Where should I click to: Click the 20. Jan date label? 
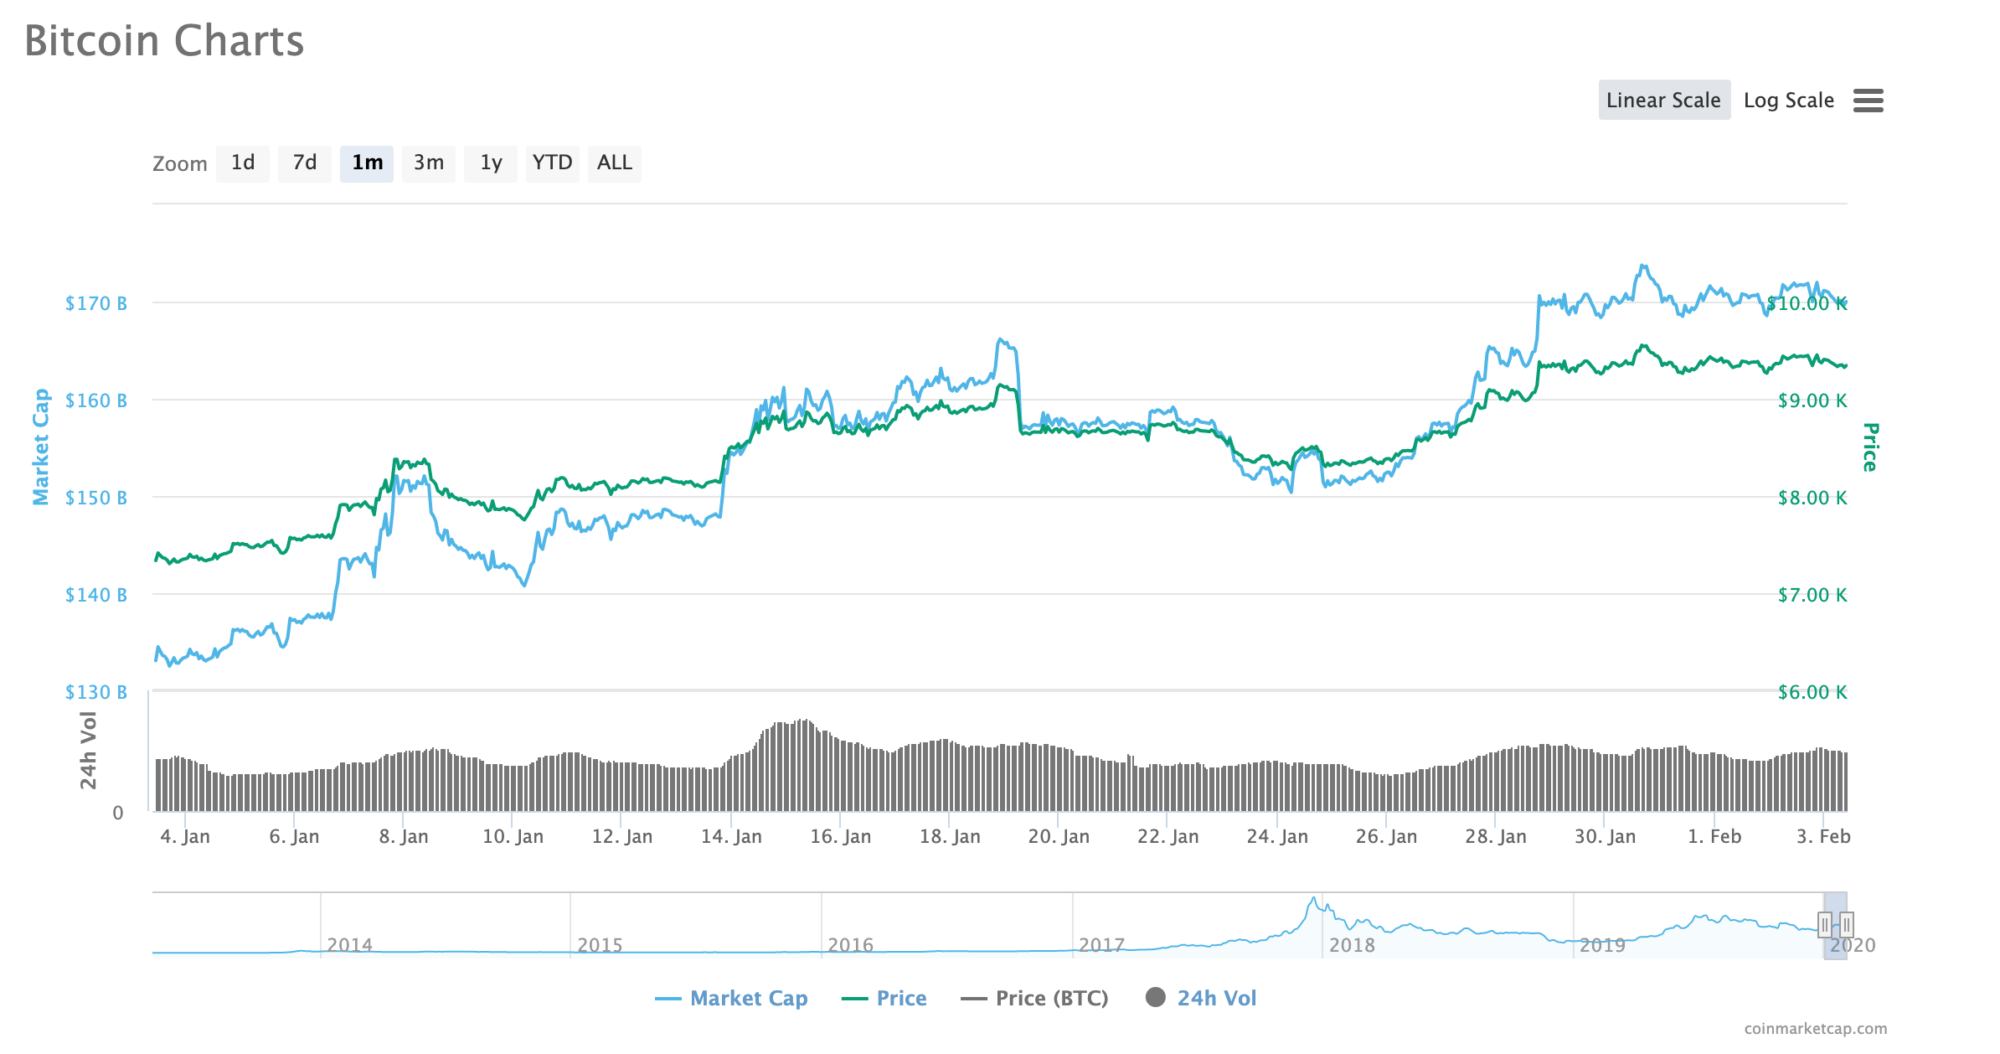click(1059, 836)
